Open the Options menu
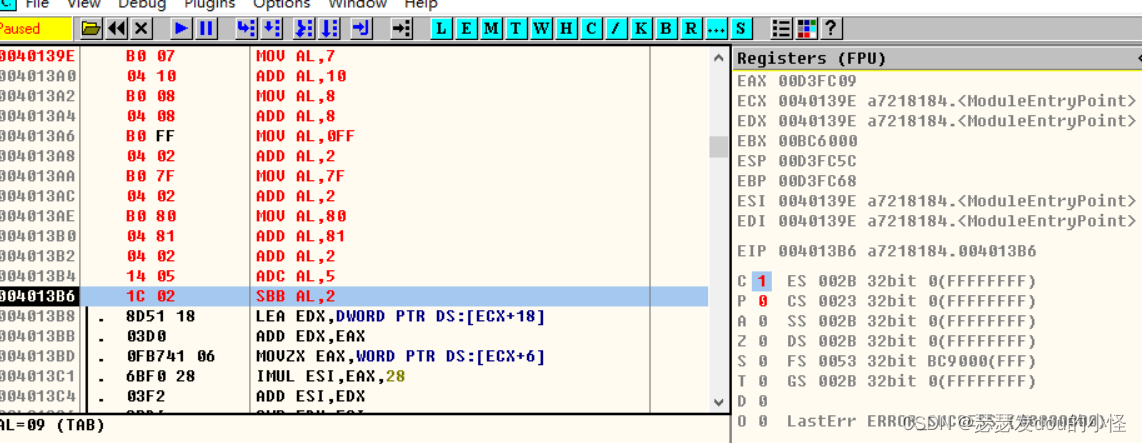This screenshot has height=443, width=1142. 281,4
